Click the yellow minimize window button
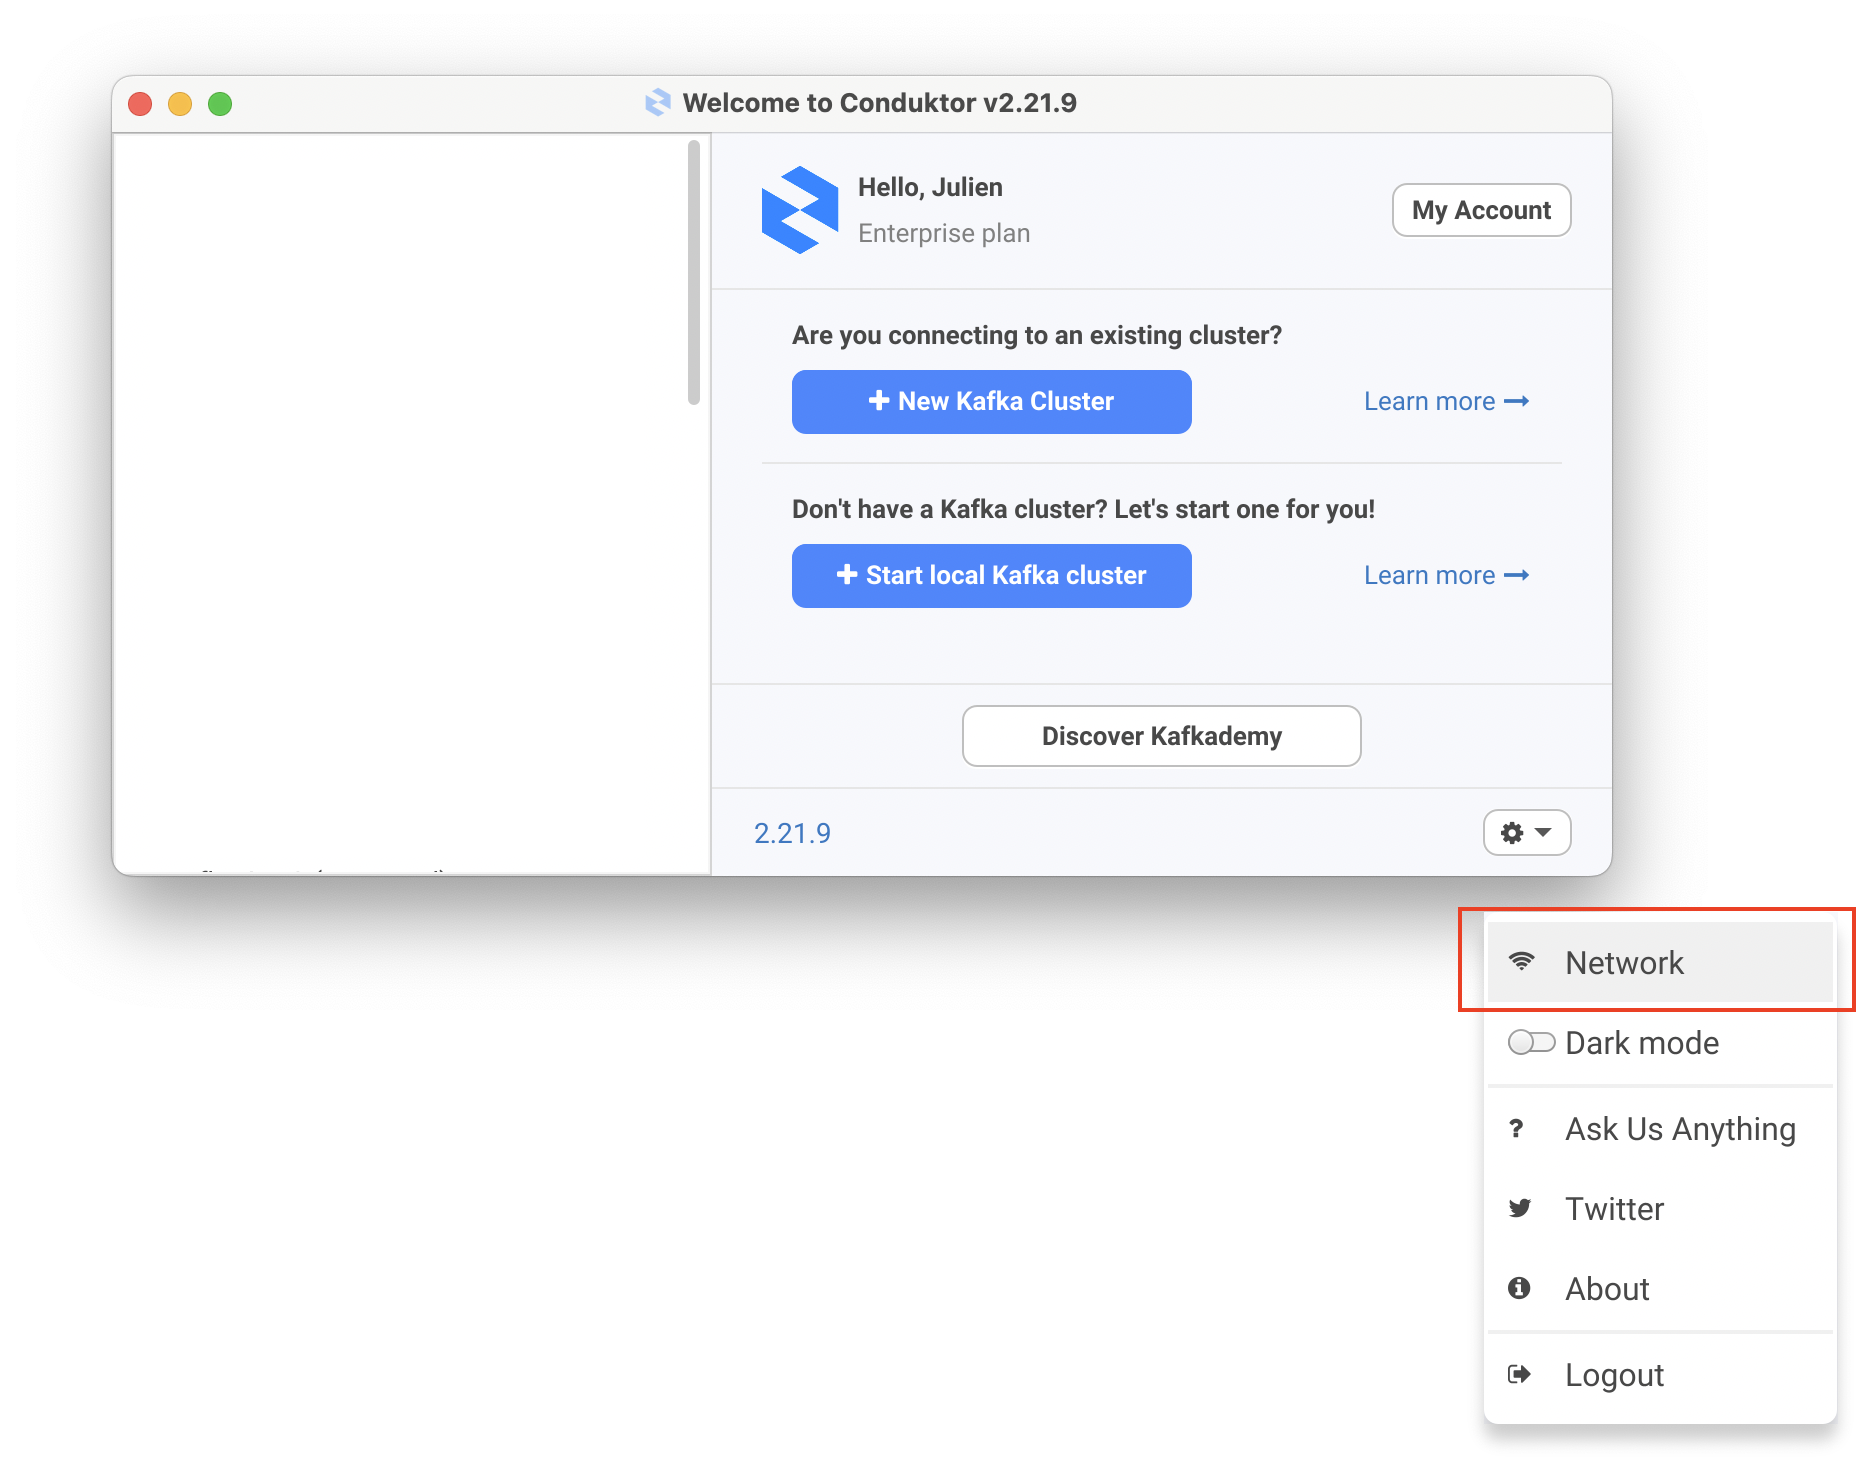The width and height of the screenshot is (1862, 1464). 180,104
